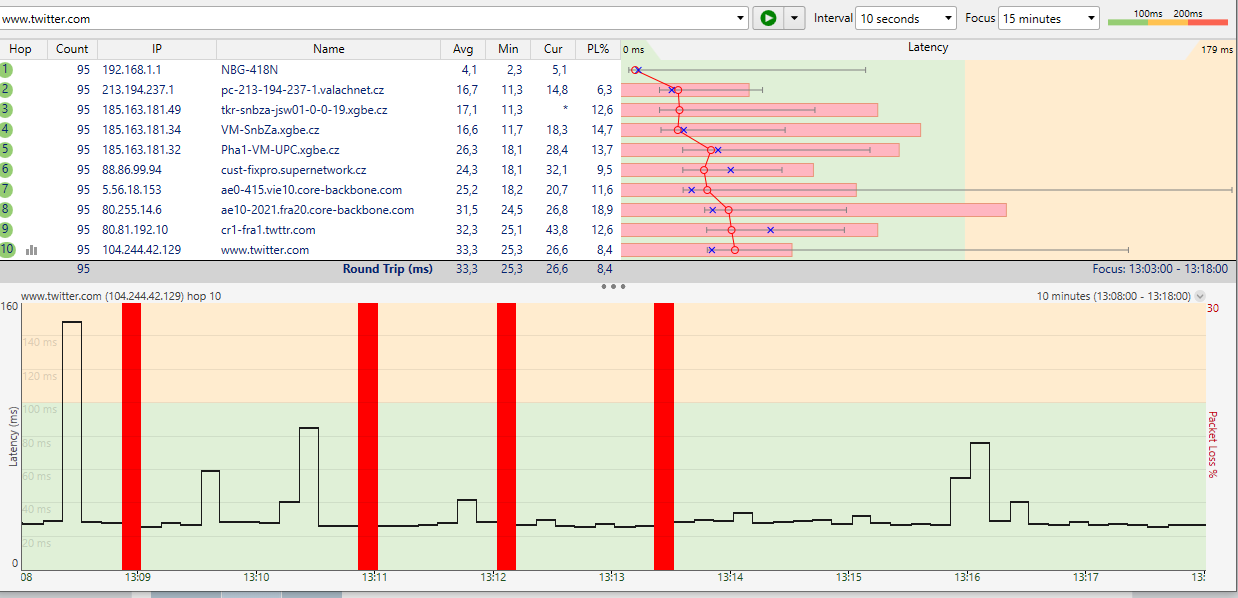The width and height of the screenshot is (1238, 598).
Task: Click the hop 8 green circle
Action: point(6,210)
